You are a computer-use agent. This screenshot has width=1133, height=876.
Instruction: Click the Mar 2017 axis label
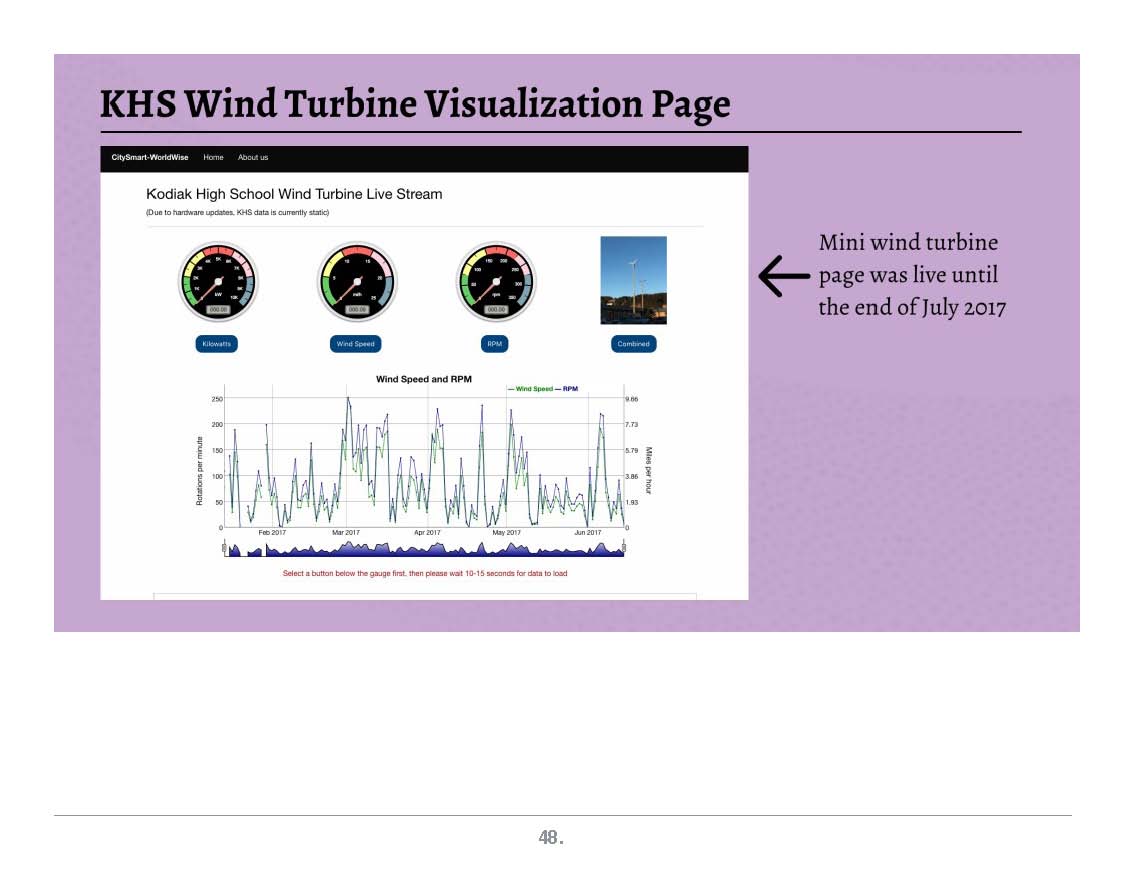pyautogui.click(x=346, y=533)
